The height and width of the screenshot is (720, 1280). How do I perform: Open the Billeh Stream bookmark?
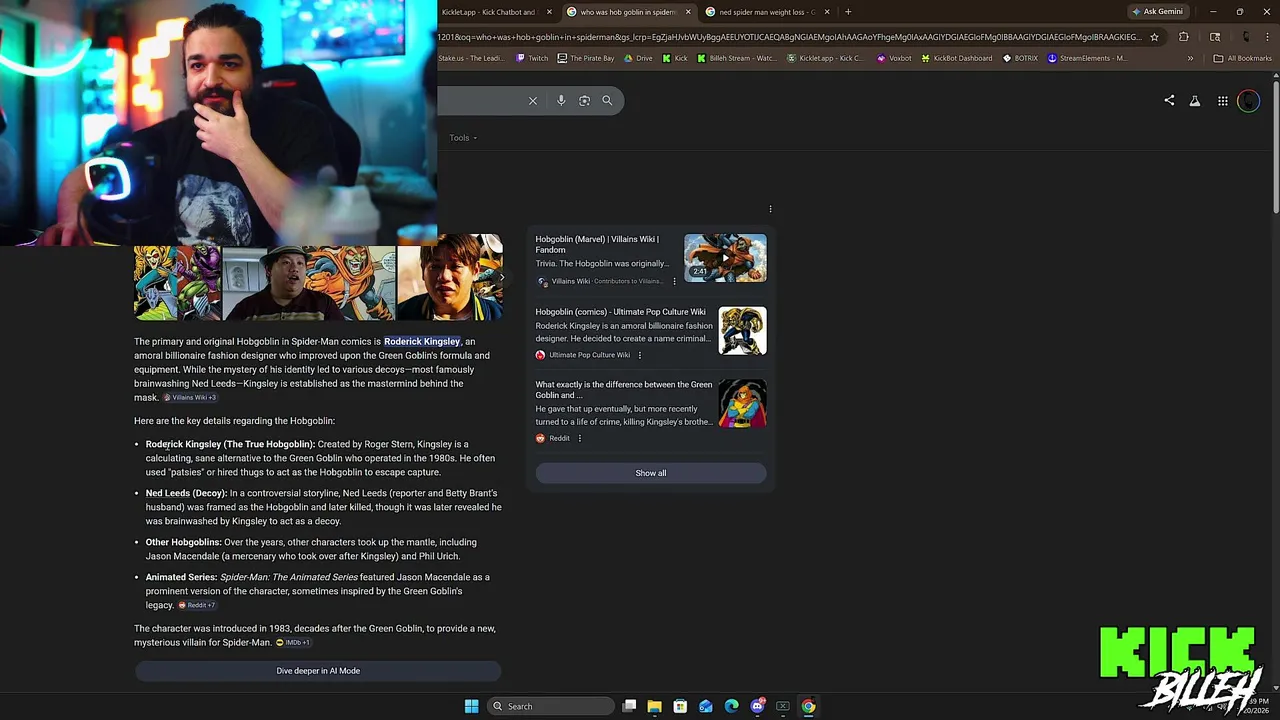(736, 58)
